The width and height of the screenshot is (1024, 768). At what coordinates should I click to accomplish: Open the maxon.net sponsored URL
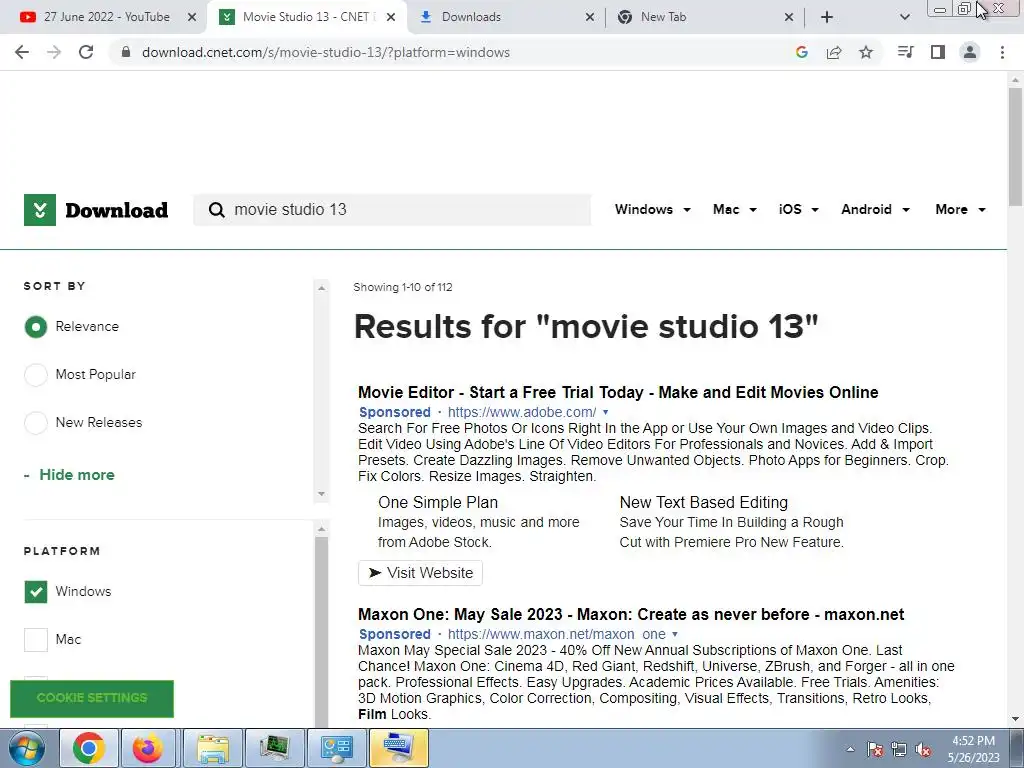pos(556,634)
